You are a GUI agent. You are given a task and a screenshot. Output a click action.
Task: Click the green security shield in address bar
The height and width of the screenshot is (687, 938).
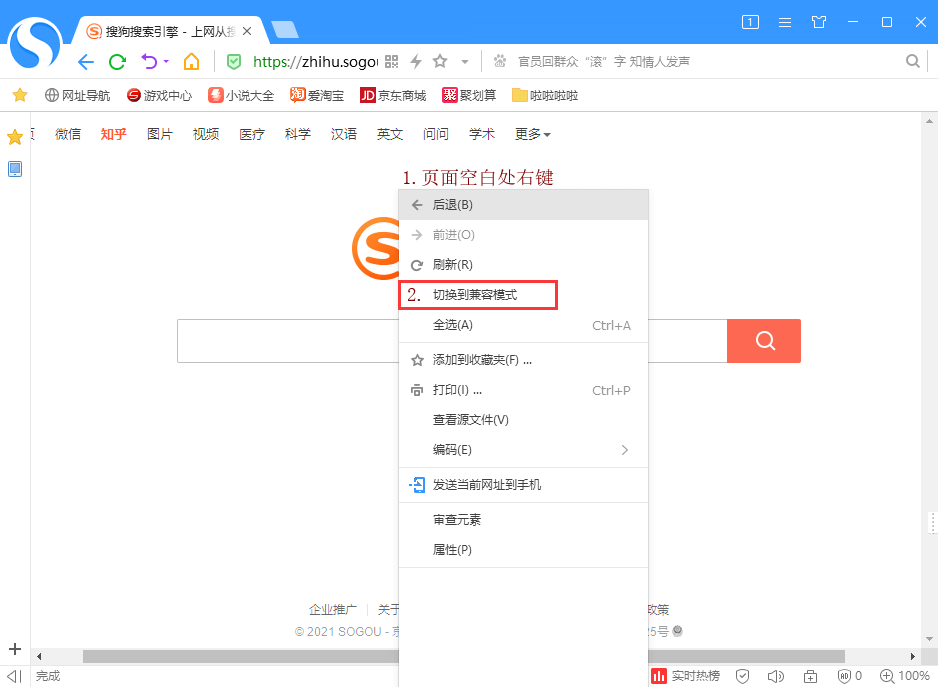click(x=234, y=61)
